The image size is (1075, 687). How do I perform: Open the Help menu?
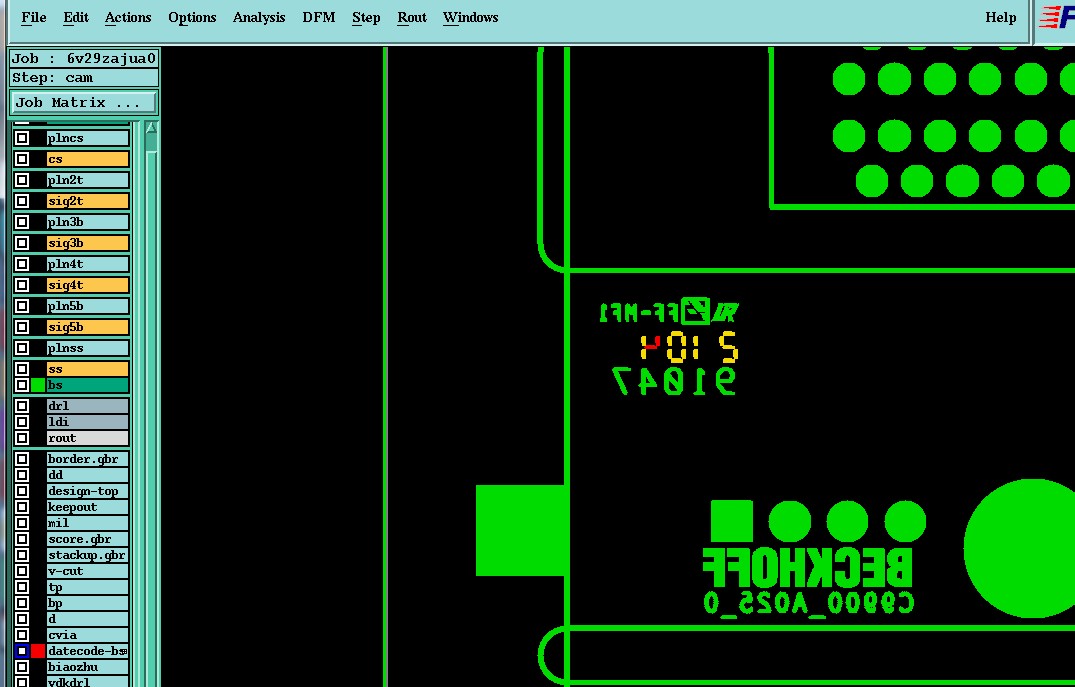(x=1000, y=18)
